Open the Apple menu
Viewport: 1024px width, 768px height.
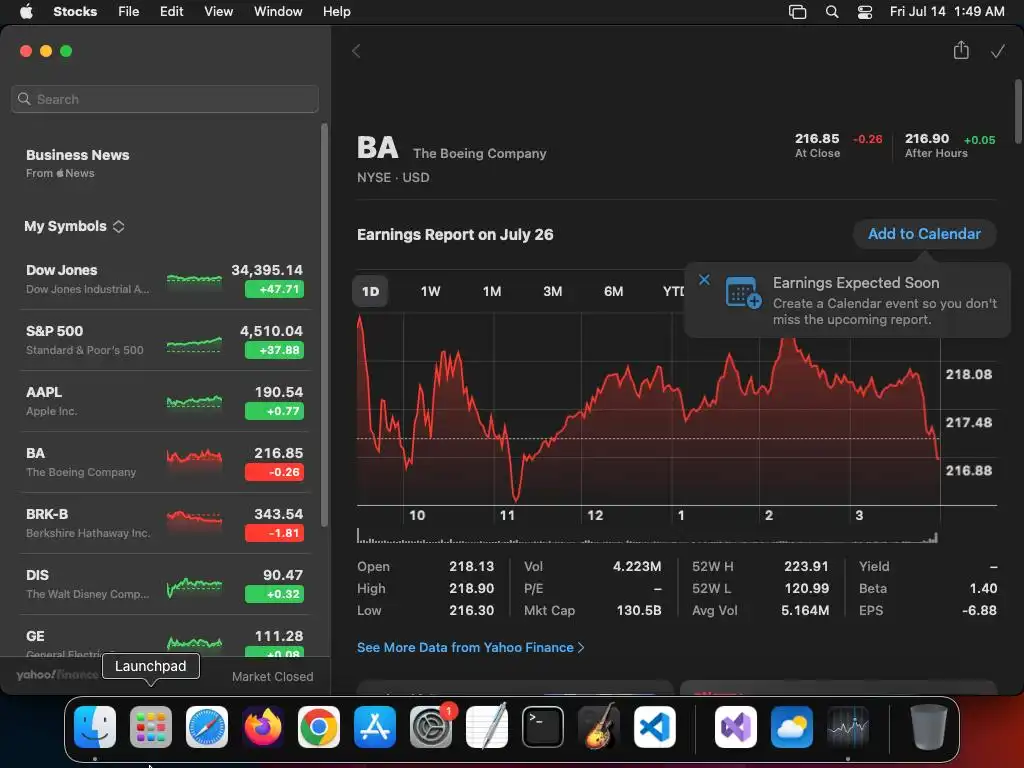pyautogui.click(x=26, y=11)
